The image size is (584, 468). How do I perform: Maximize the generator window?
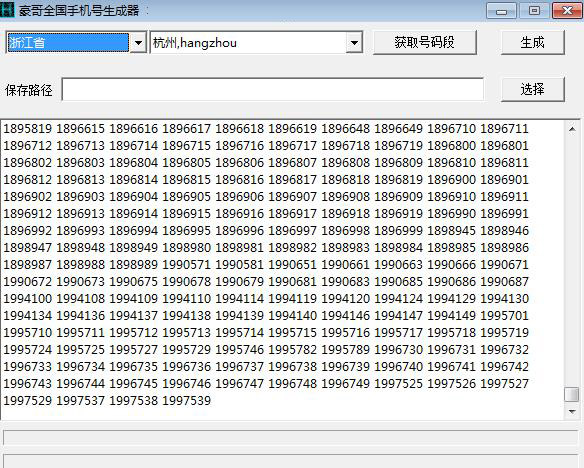coord(534,11)
